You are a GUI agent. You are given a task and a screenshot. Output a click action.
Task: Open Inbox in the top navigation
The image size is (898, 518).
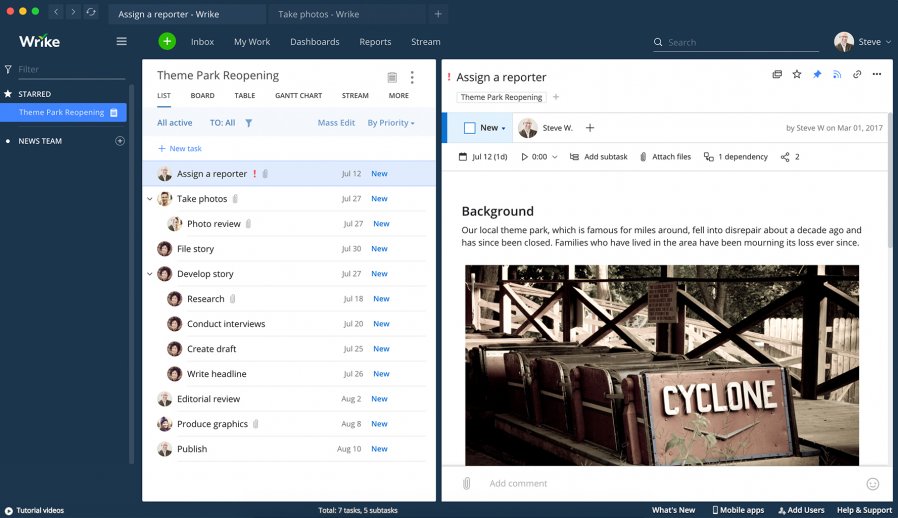tap(202, 42)
